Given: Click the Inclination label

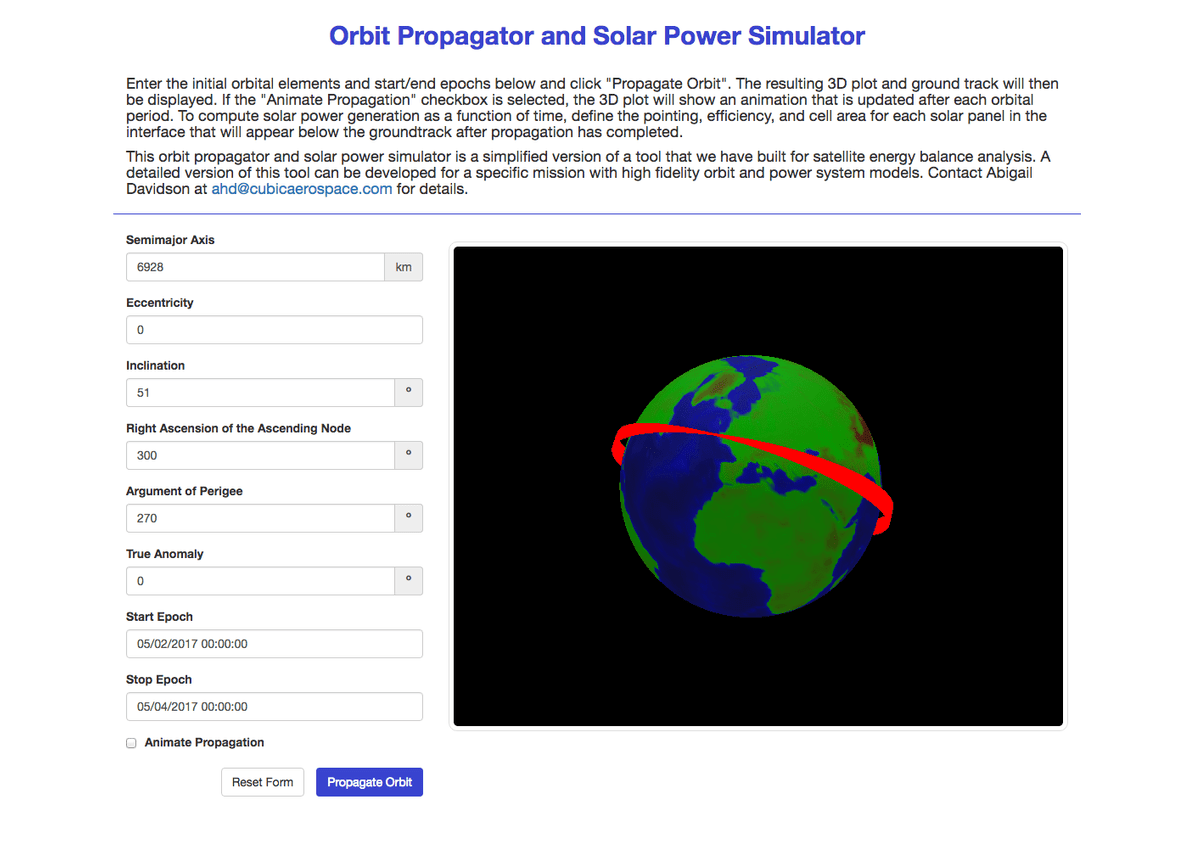Looking at the screenshot, I should tap(155, 366).
